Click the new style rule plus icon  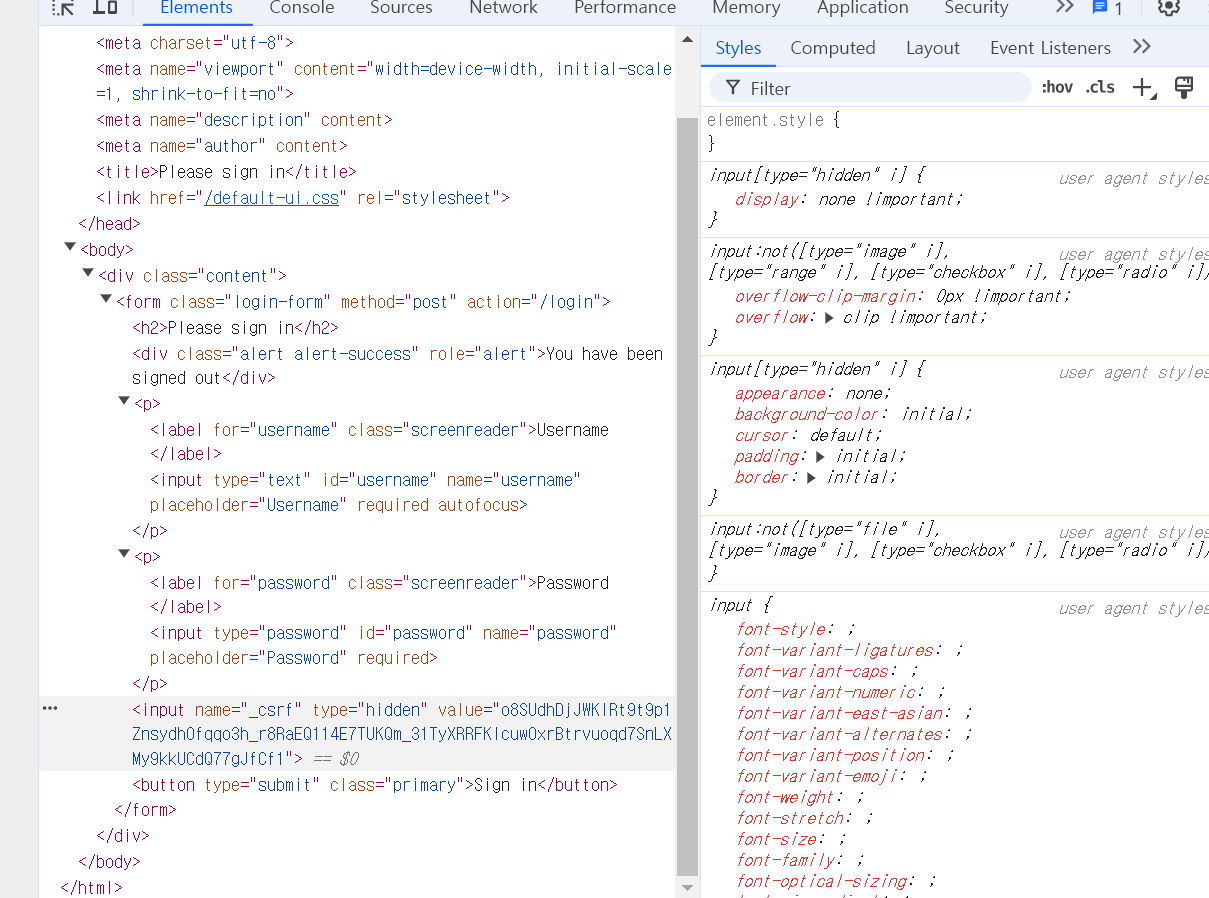point(1144,88)
